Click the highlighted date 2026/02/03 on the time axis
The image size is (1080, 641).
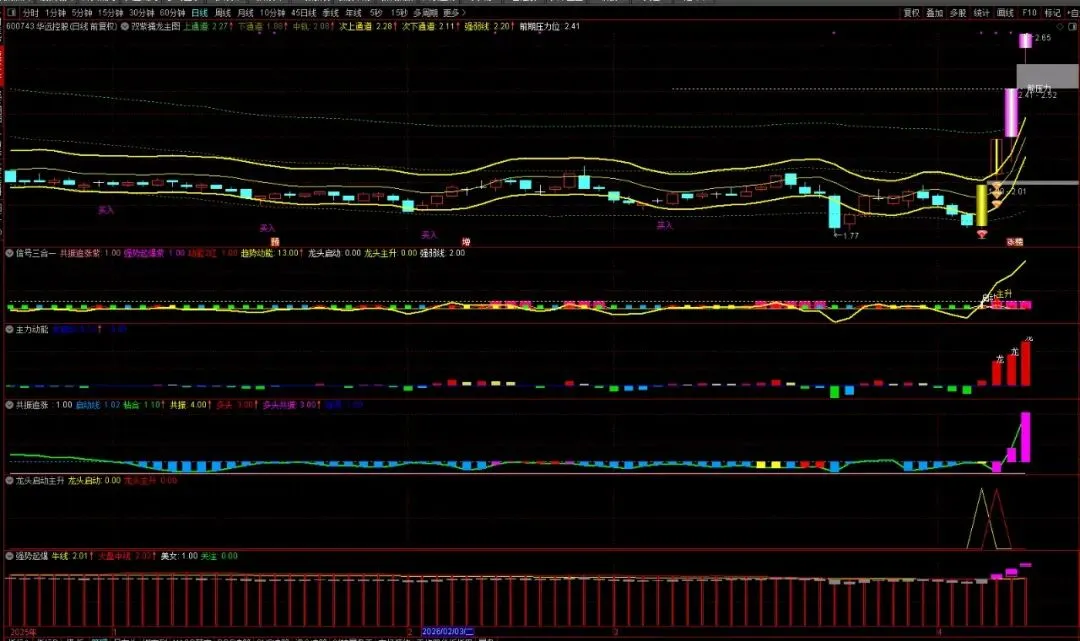[448, 631]
